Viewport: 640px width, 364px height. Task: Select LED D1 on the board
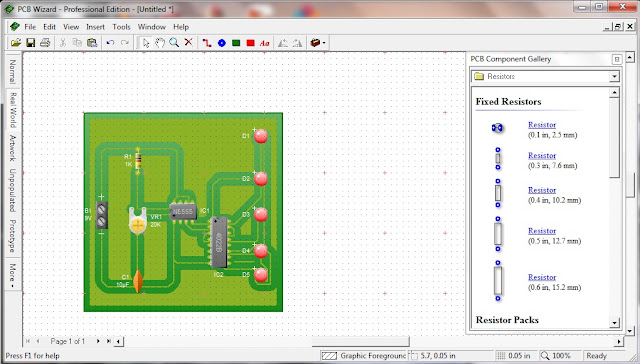point(260,136)
